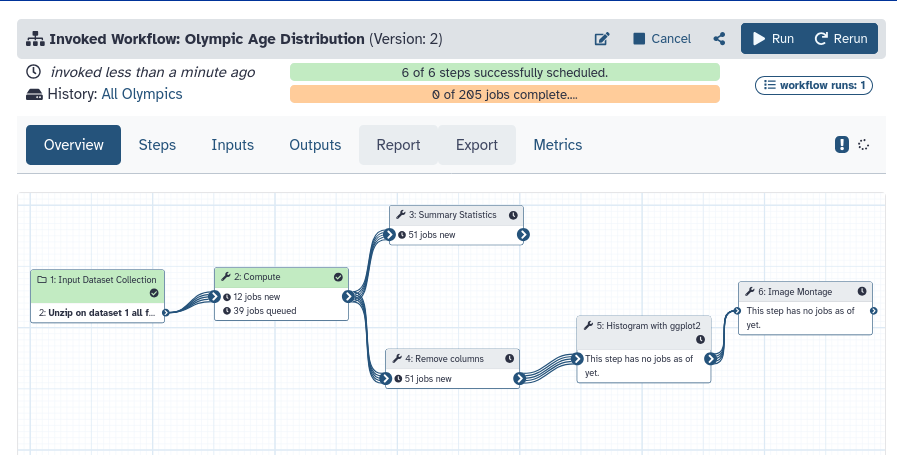
Task: Rerun the workflow invocation
Action: pyautogui.click(x=841, y=39)
